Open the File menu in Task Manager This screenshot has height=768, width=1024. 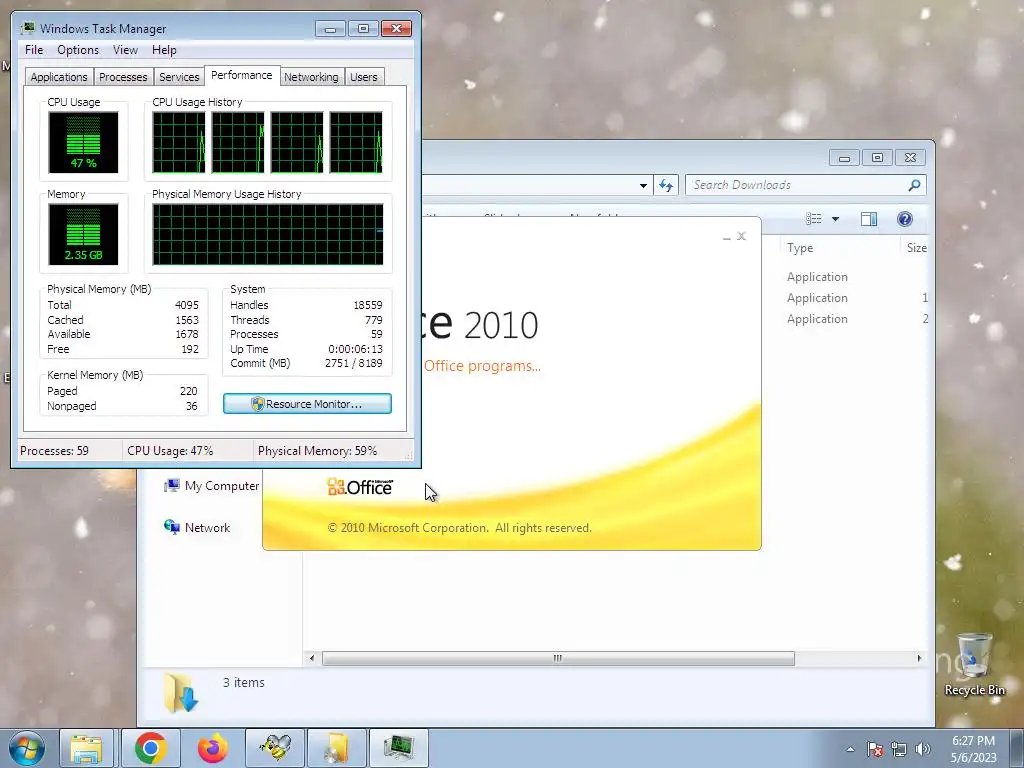pos(34,50)
